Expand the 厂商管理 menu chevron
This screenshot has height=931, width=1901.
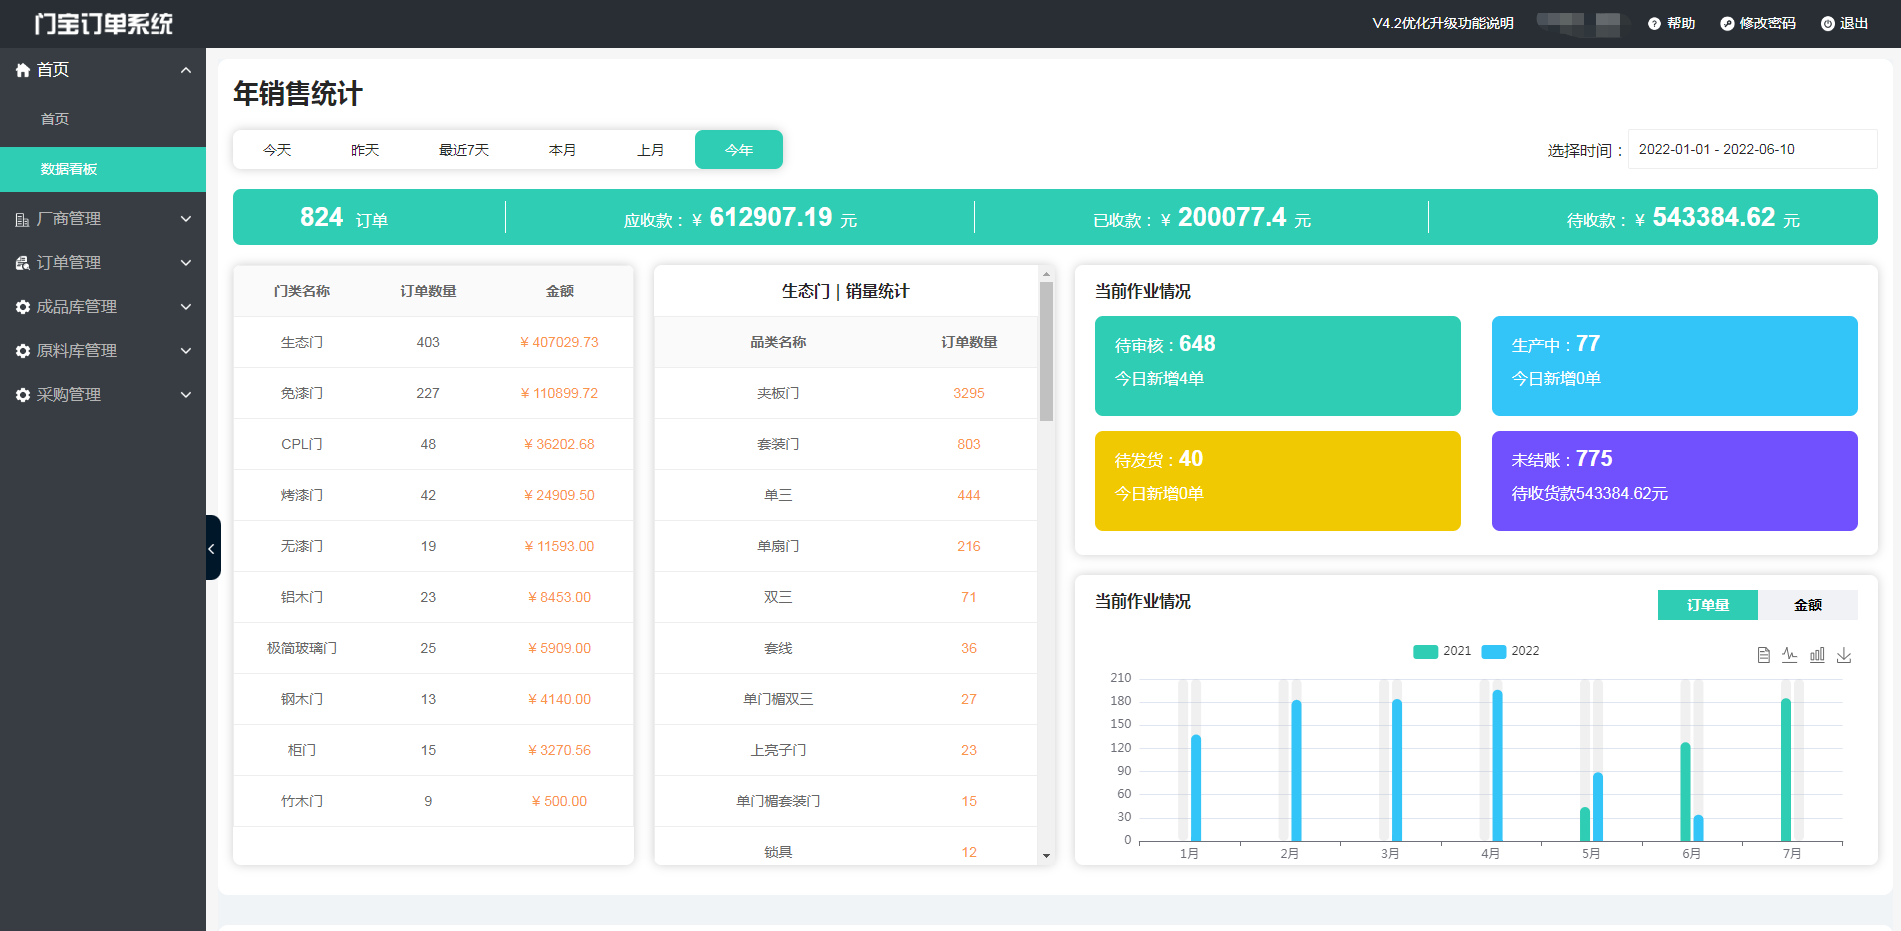[x=186, y=219]
